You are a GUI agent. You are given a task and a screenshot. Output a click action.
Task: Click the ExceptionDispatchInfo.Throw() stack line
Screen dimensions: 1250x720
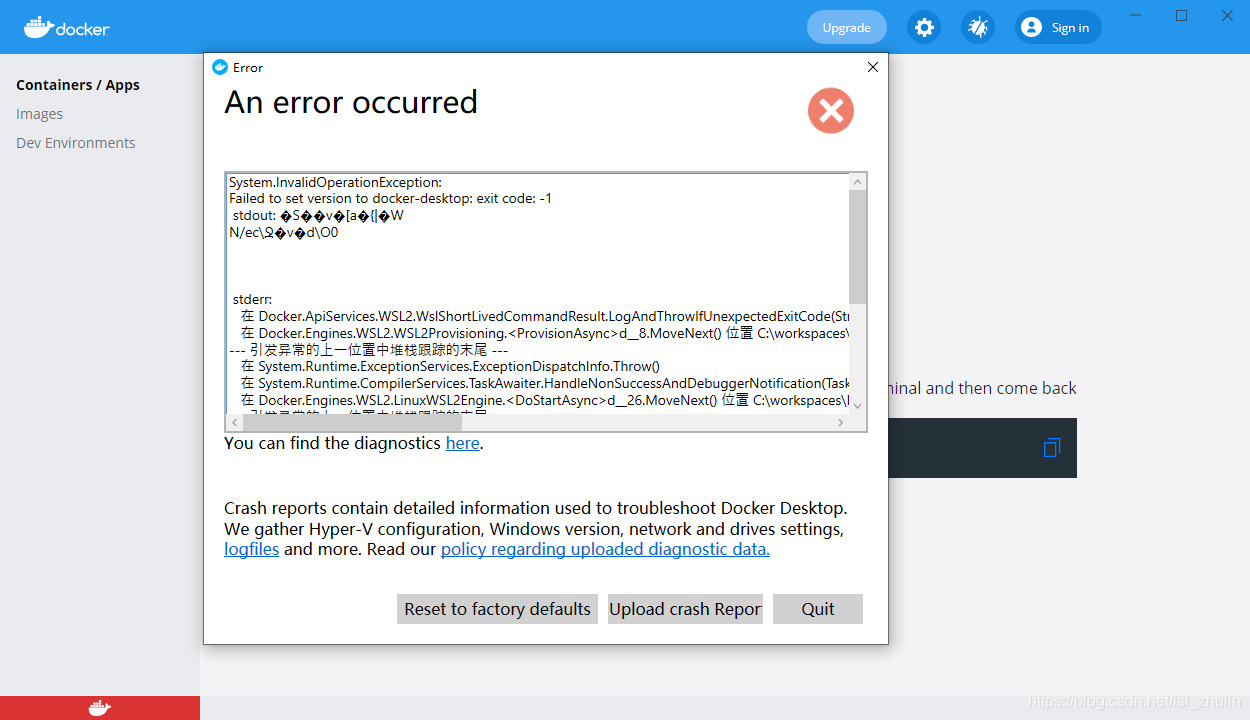pyautogui.click(x=450, y=366)
